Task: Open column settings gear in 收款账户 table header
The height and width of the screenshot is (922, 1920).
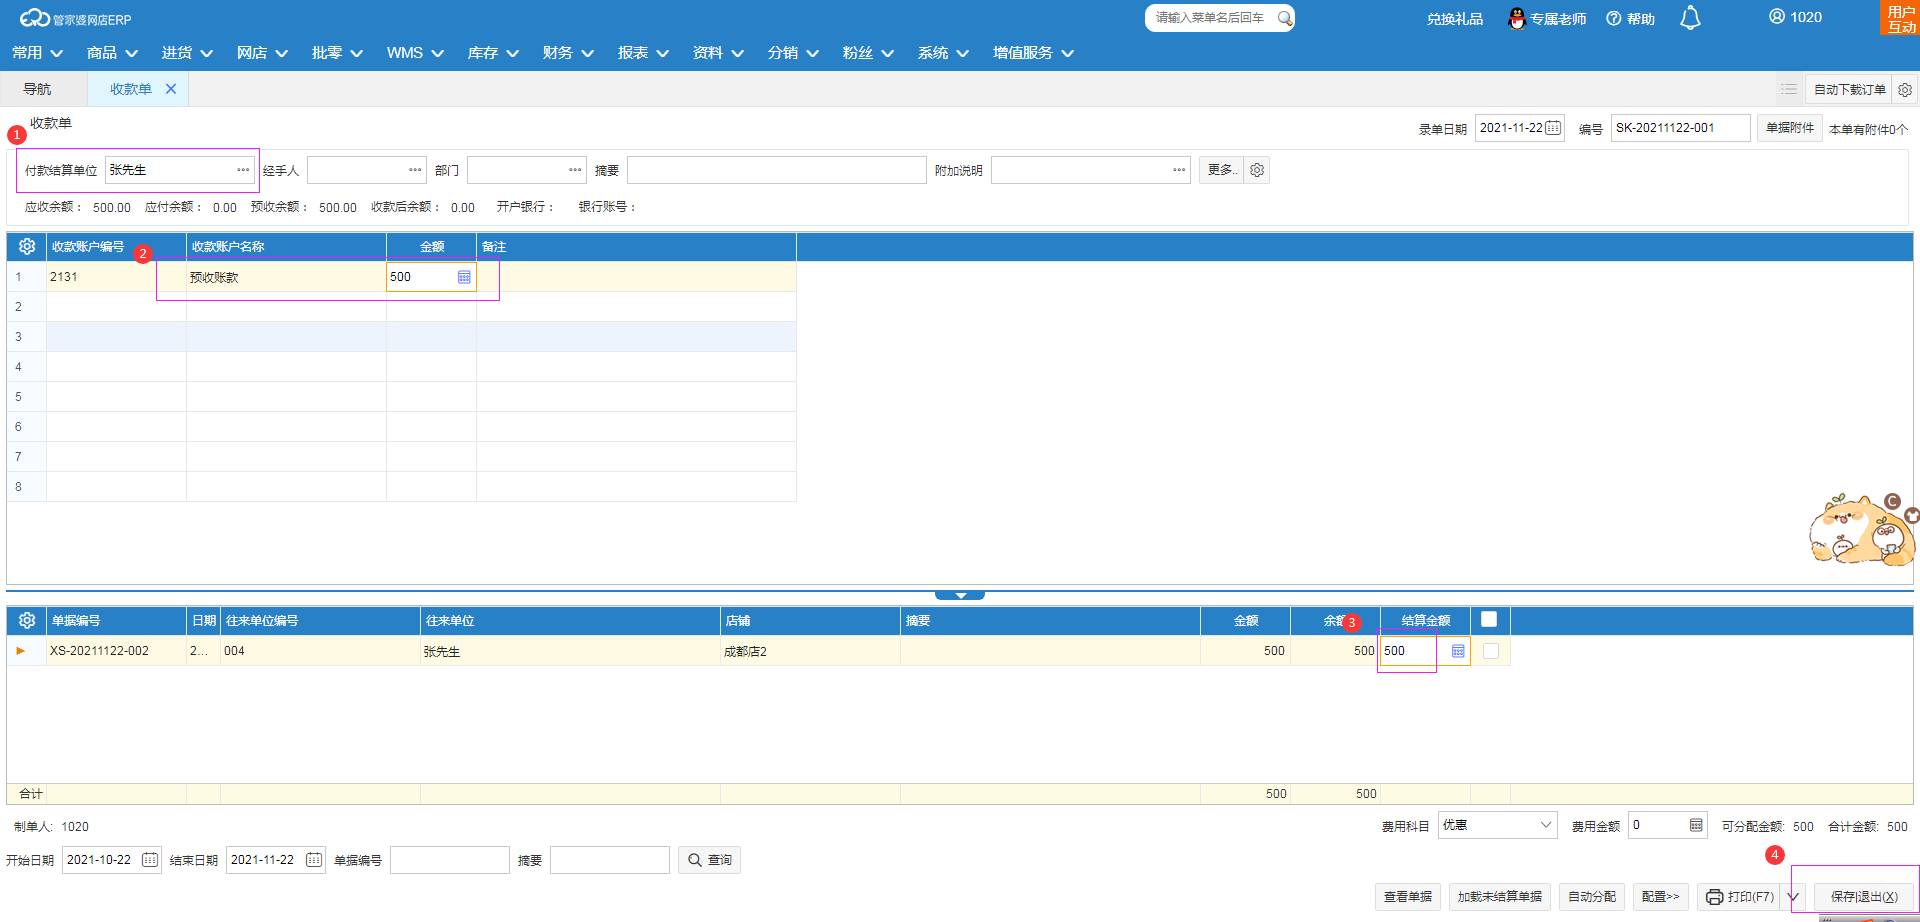Action: click(x=27, y=246)
